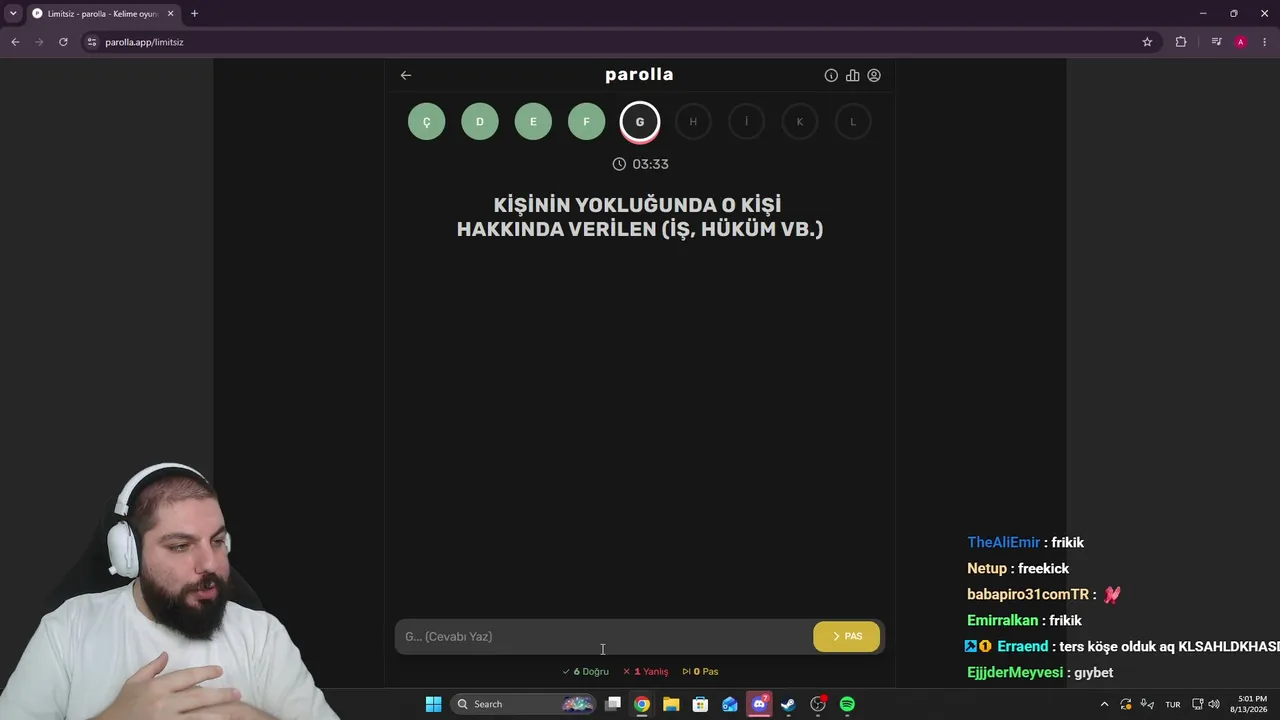The width and height of the screenshot is (1280, 720).
Task: Click the chat message from Erraend
Action: pos(1122,646)
